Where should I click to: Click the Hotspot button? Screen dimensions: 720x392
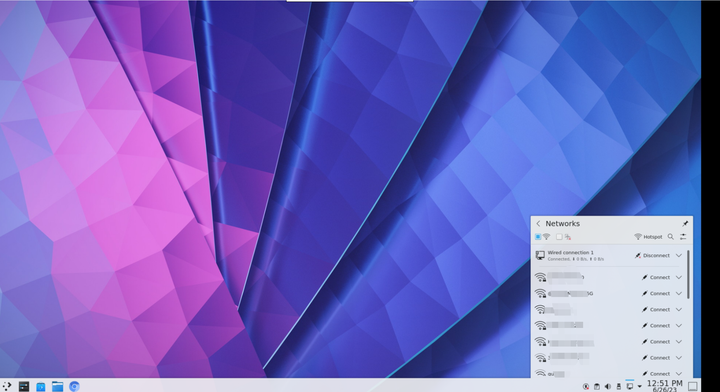648,237
